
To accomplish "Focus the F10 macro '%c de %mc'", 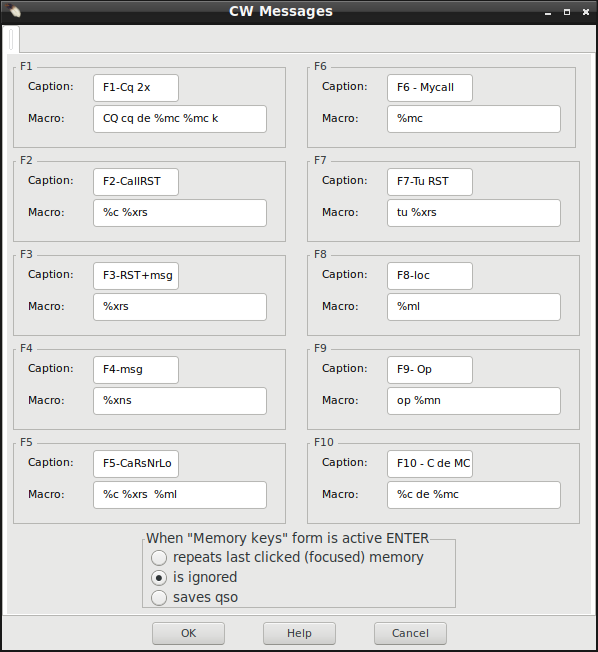I will click(474, 495).
